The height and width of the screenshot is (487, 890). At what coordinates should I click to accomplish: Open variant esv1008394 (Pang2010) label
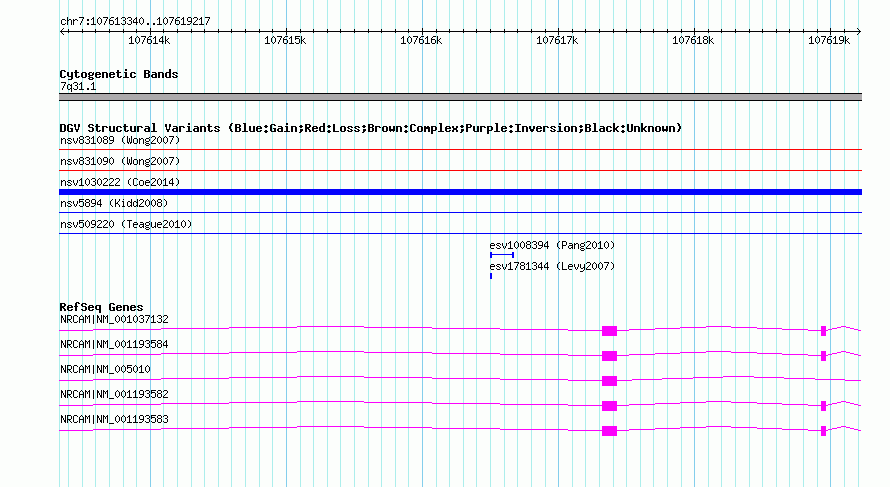click(x=552, y=245)
